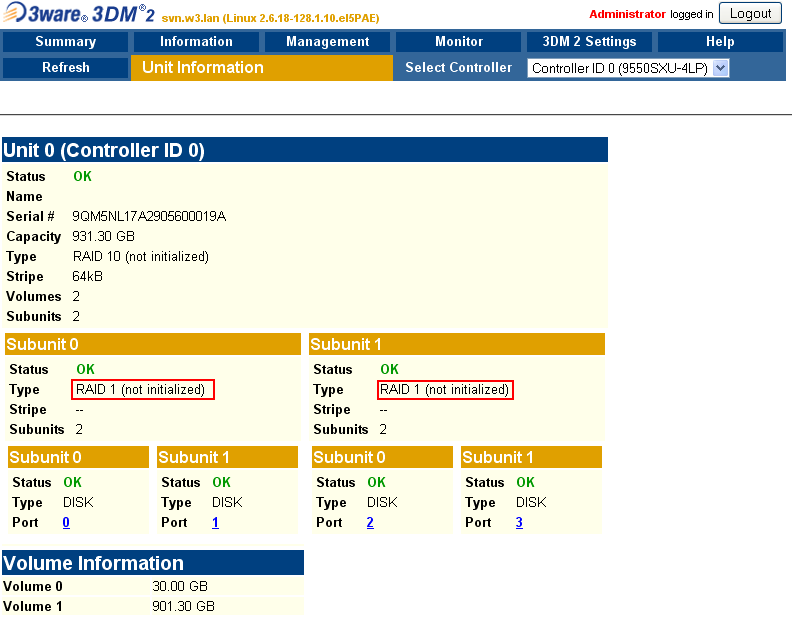The image size is (792, 624).
Task: Open the Help menu
Action: 720,42
